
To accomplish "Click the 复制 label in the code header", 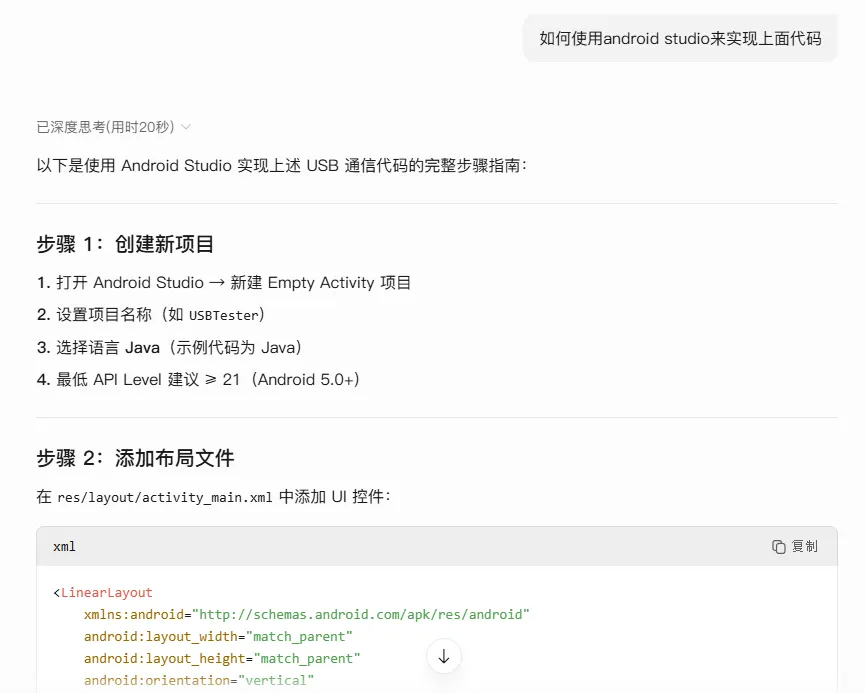I will [x=804, y=547].
